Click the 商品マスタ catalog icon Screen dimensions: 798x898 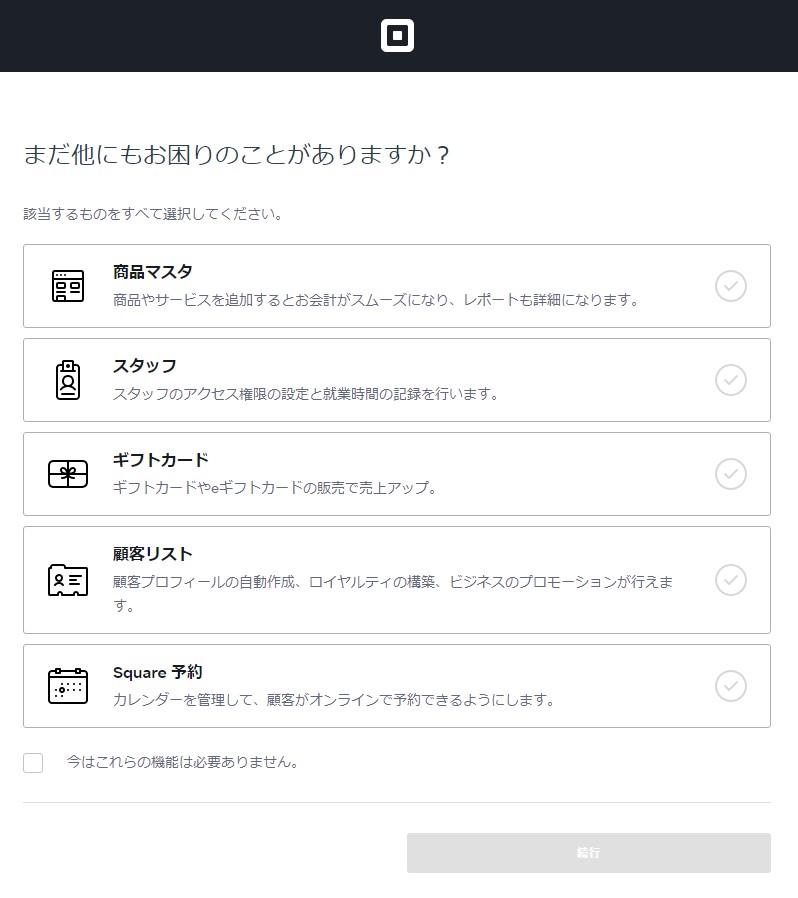(x=68, y=286)
